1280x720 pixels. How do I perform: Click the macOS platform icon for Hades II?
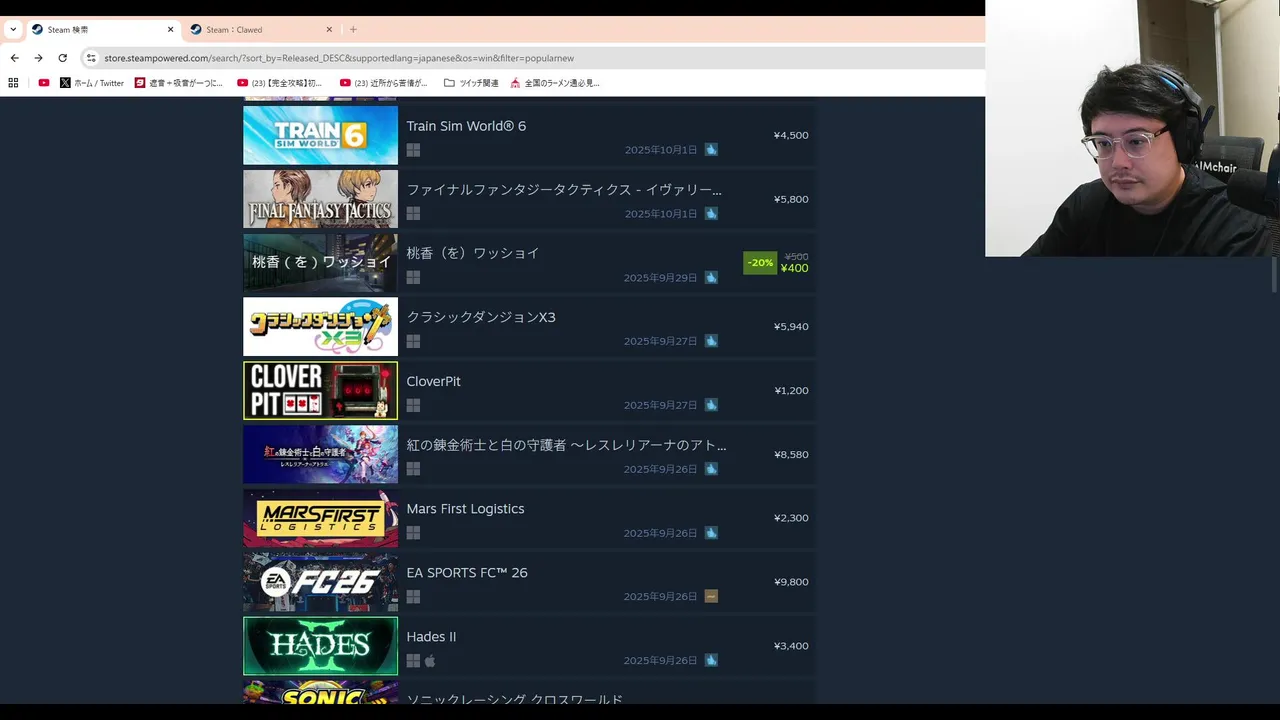(430, 661)
